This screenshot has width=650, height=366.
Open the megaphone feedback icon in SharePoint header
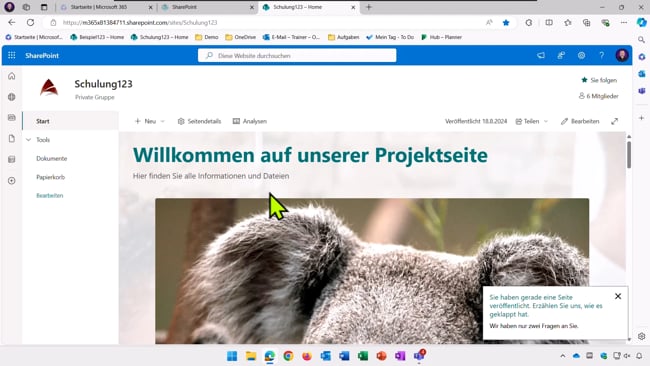[541, 55]
